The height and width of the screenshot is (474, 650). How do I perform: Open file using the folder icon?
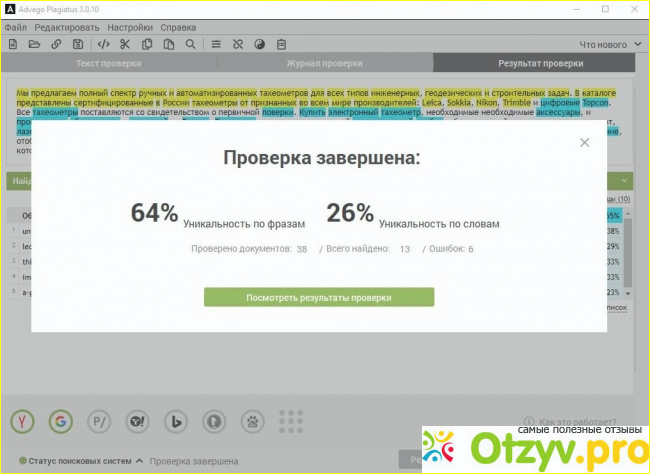coord(34,44)
